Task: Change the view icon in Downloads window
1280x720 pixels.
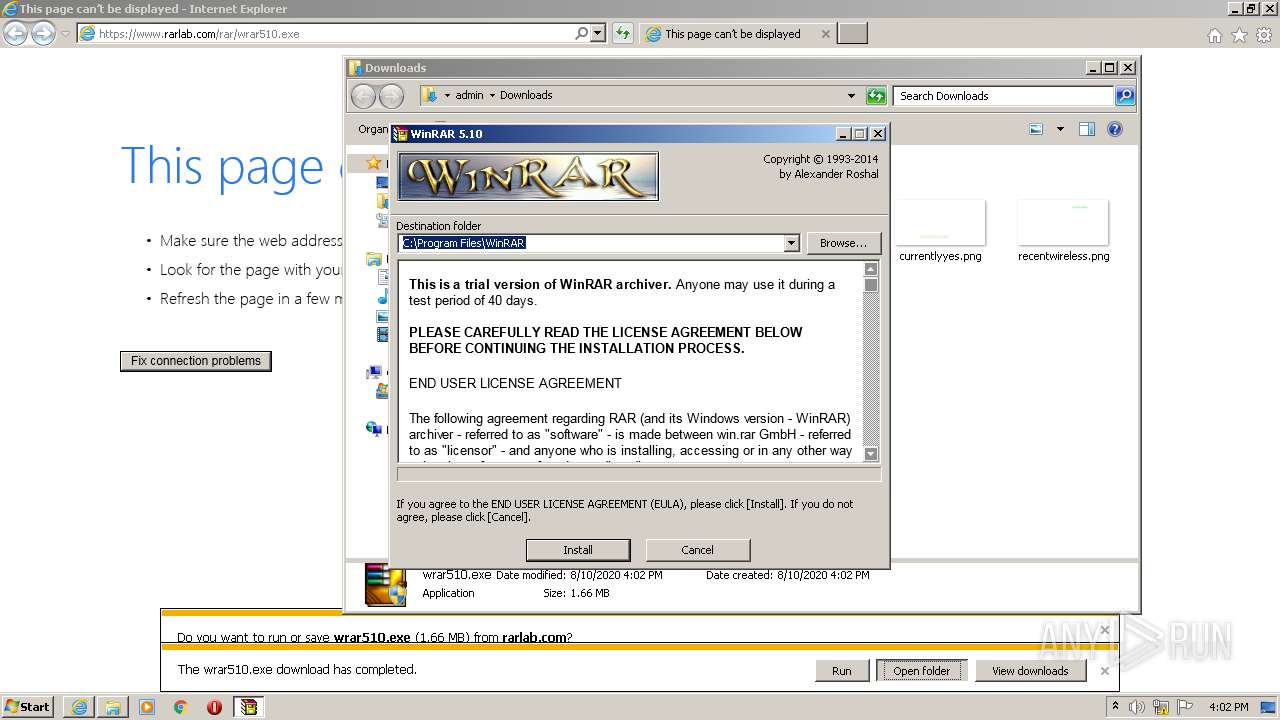Action: click(x=1036, y=129)
